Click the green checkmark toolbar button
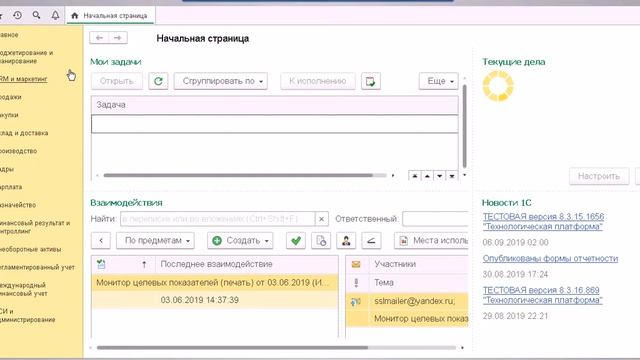The image size is (640, 360). coord(296,240)
